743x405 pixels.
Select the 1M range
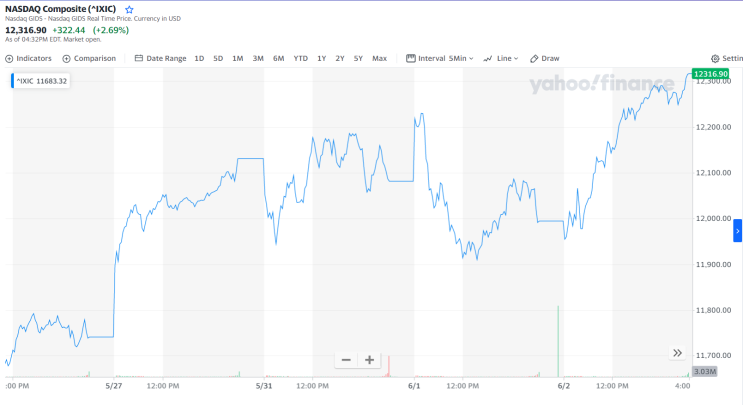point(237,58)
